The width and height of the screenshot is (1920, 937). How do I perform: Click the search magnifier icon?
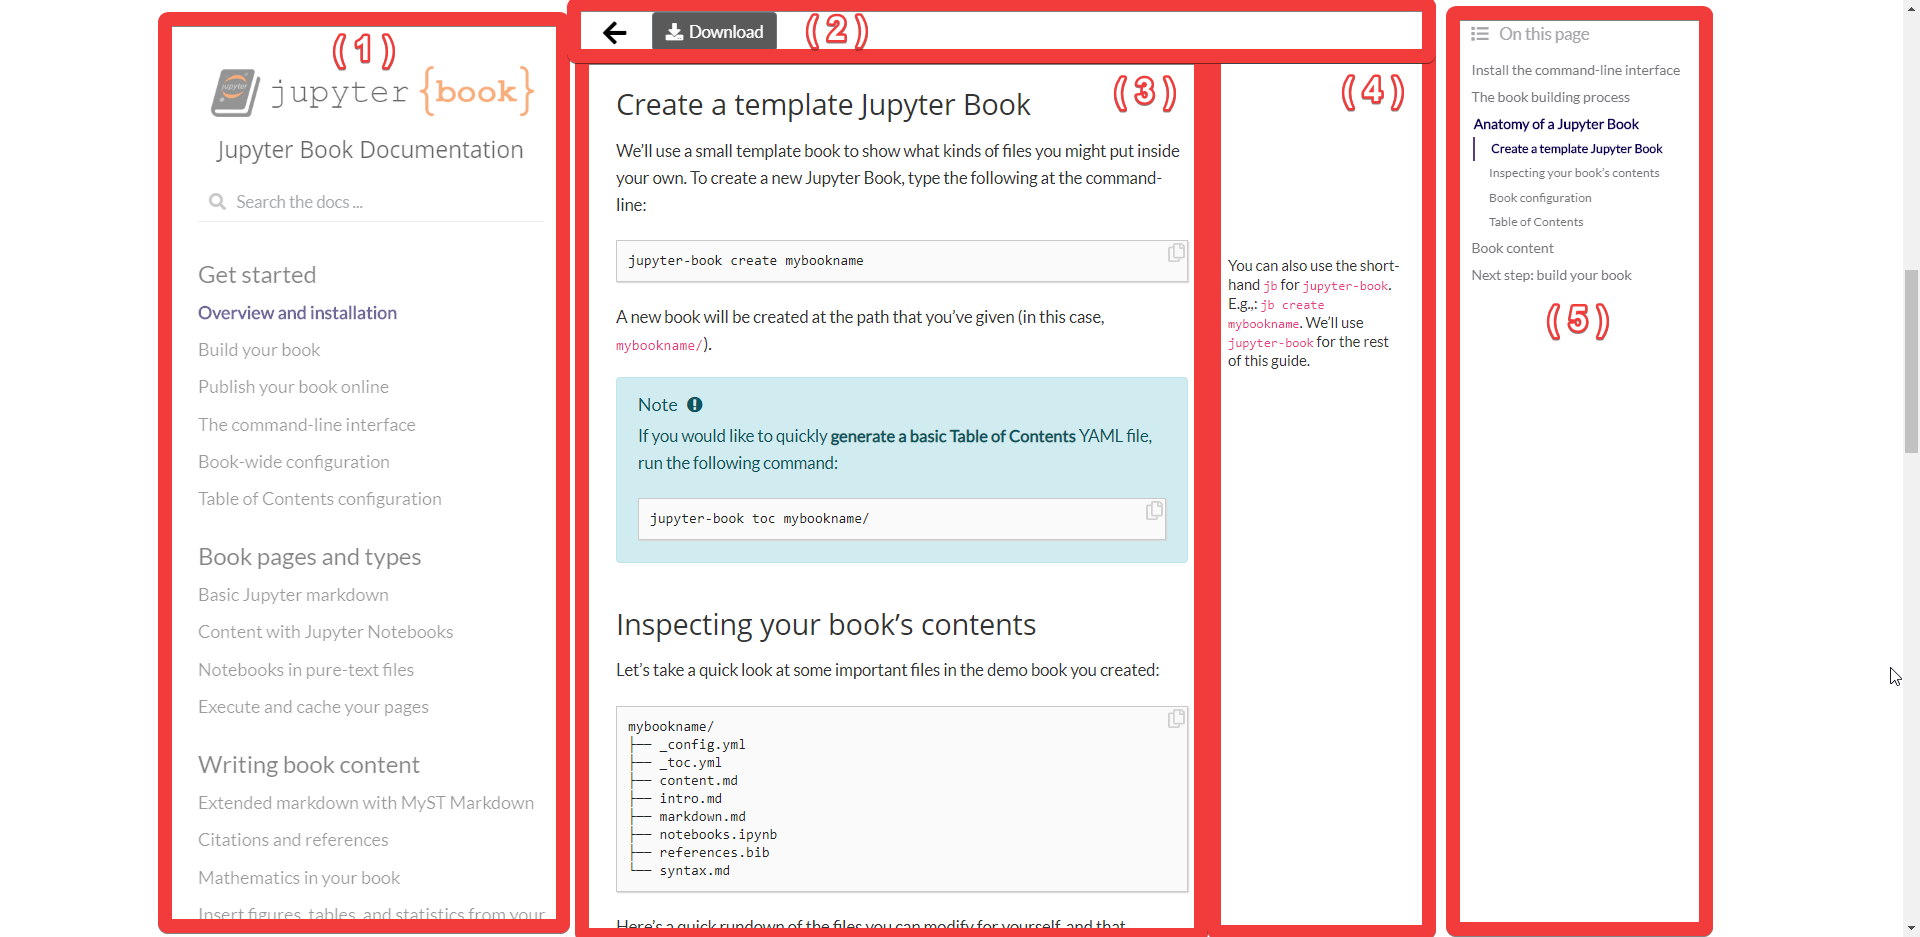[217, 202]
